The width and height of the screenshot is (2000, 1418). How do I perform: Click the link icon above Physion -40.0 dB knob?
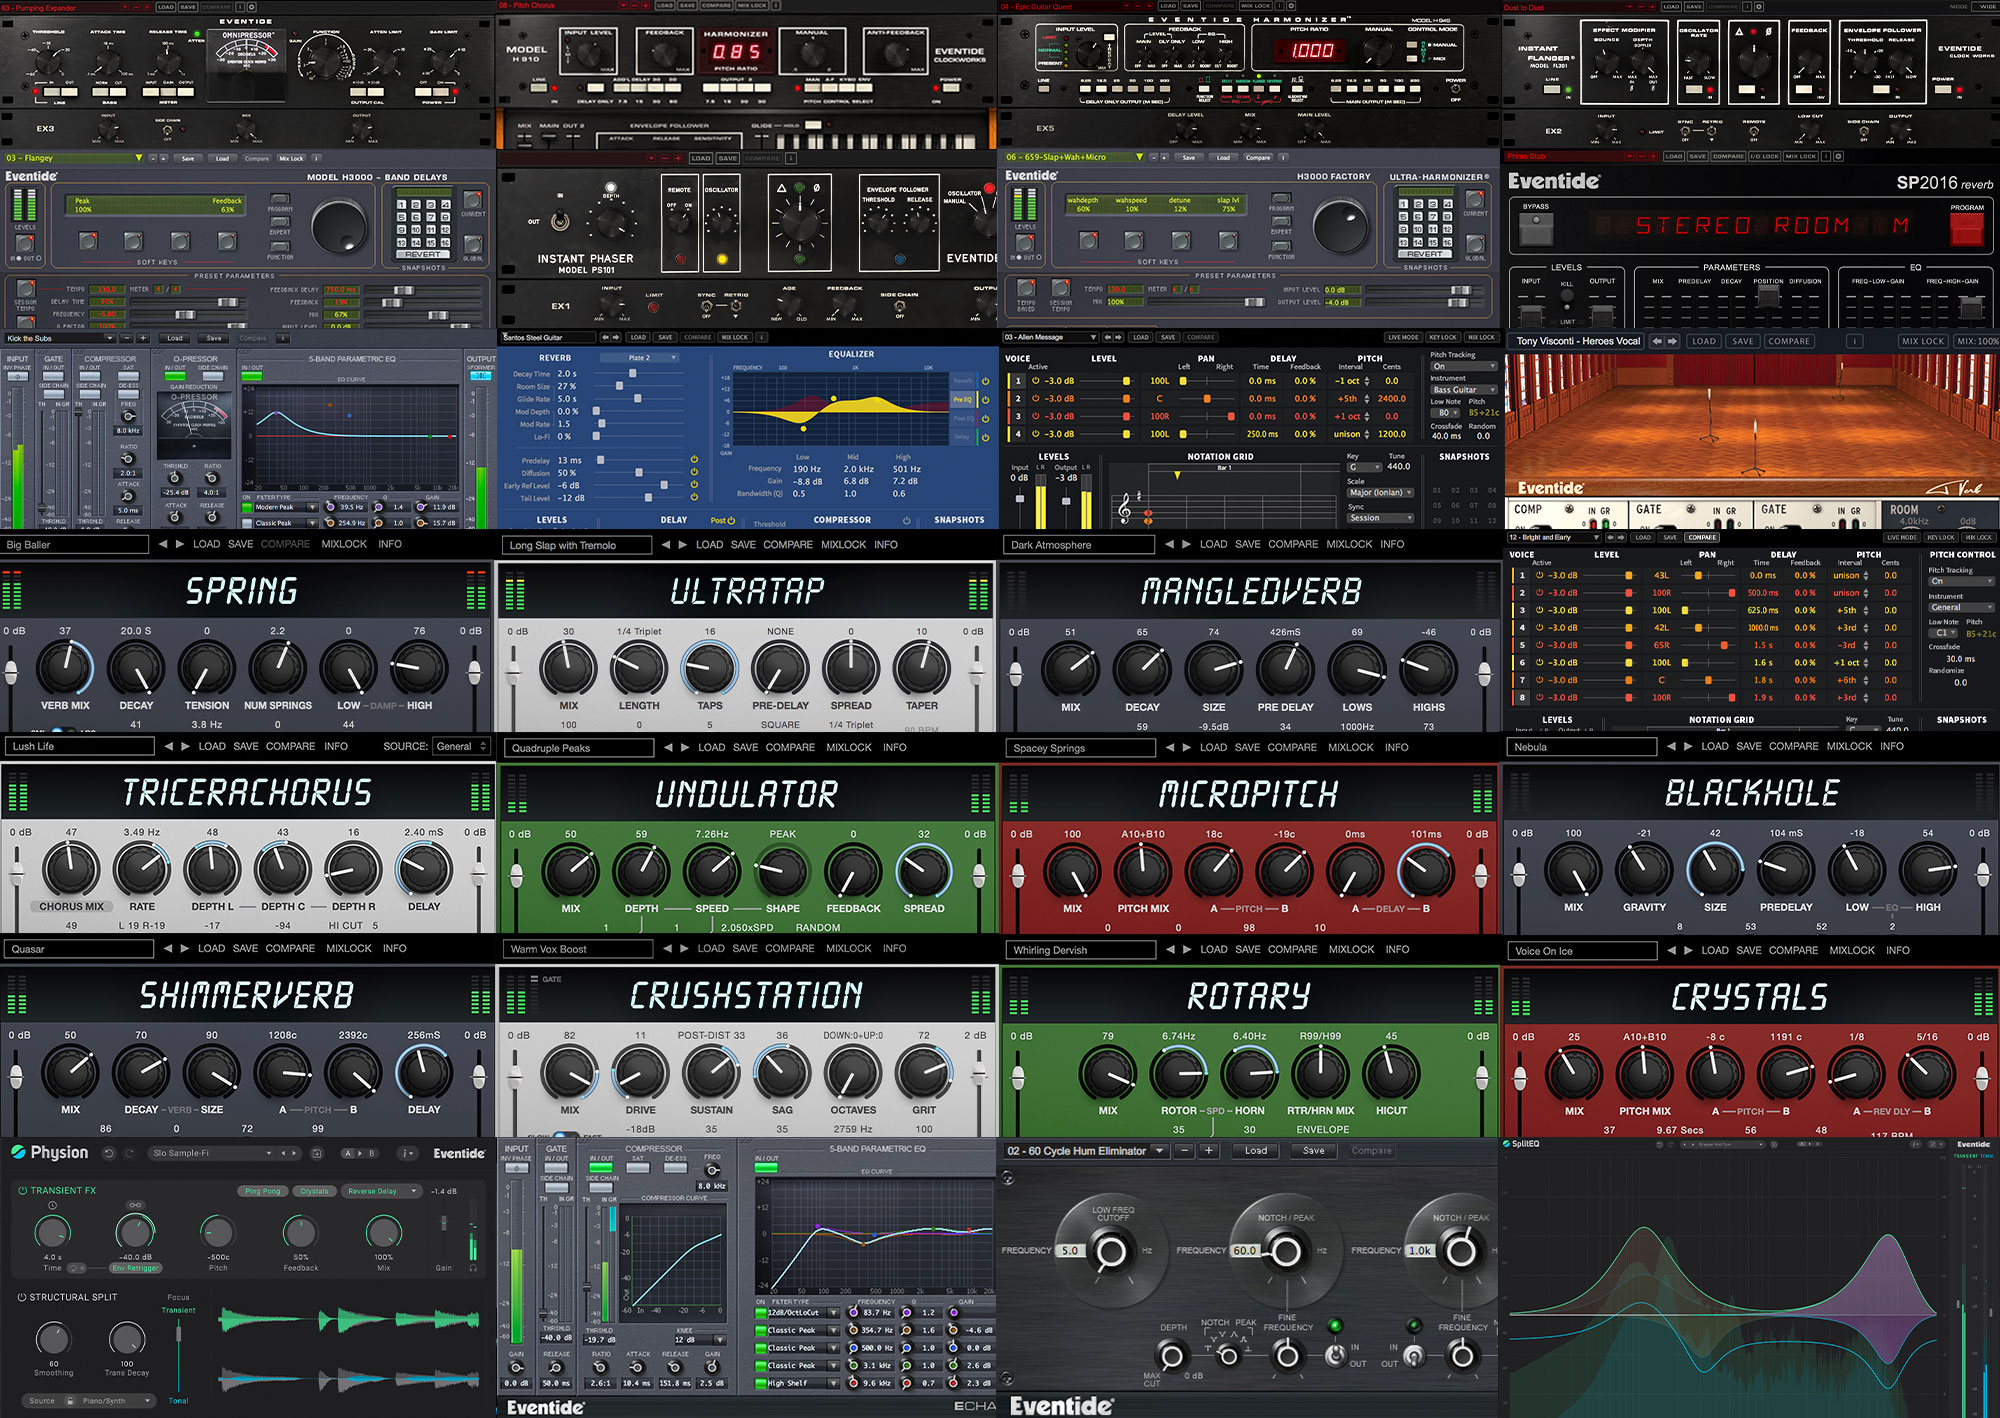135,1204
